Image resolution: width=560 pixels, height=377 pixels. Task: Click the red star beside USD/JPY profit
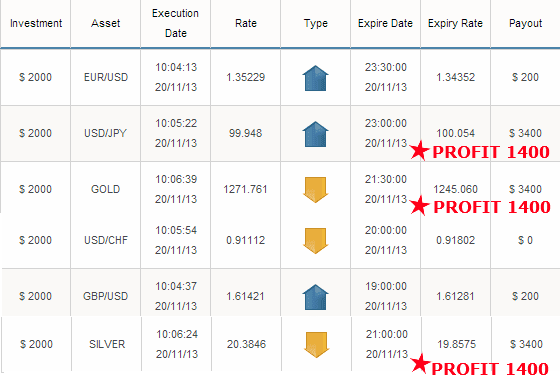click(419, 150)
